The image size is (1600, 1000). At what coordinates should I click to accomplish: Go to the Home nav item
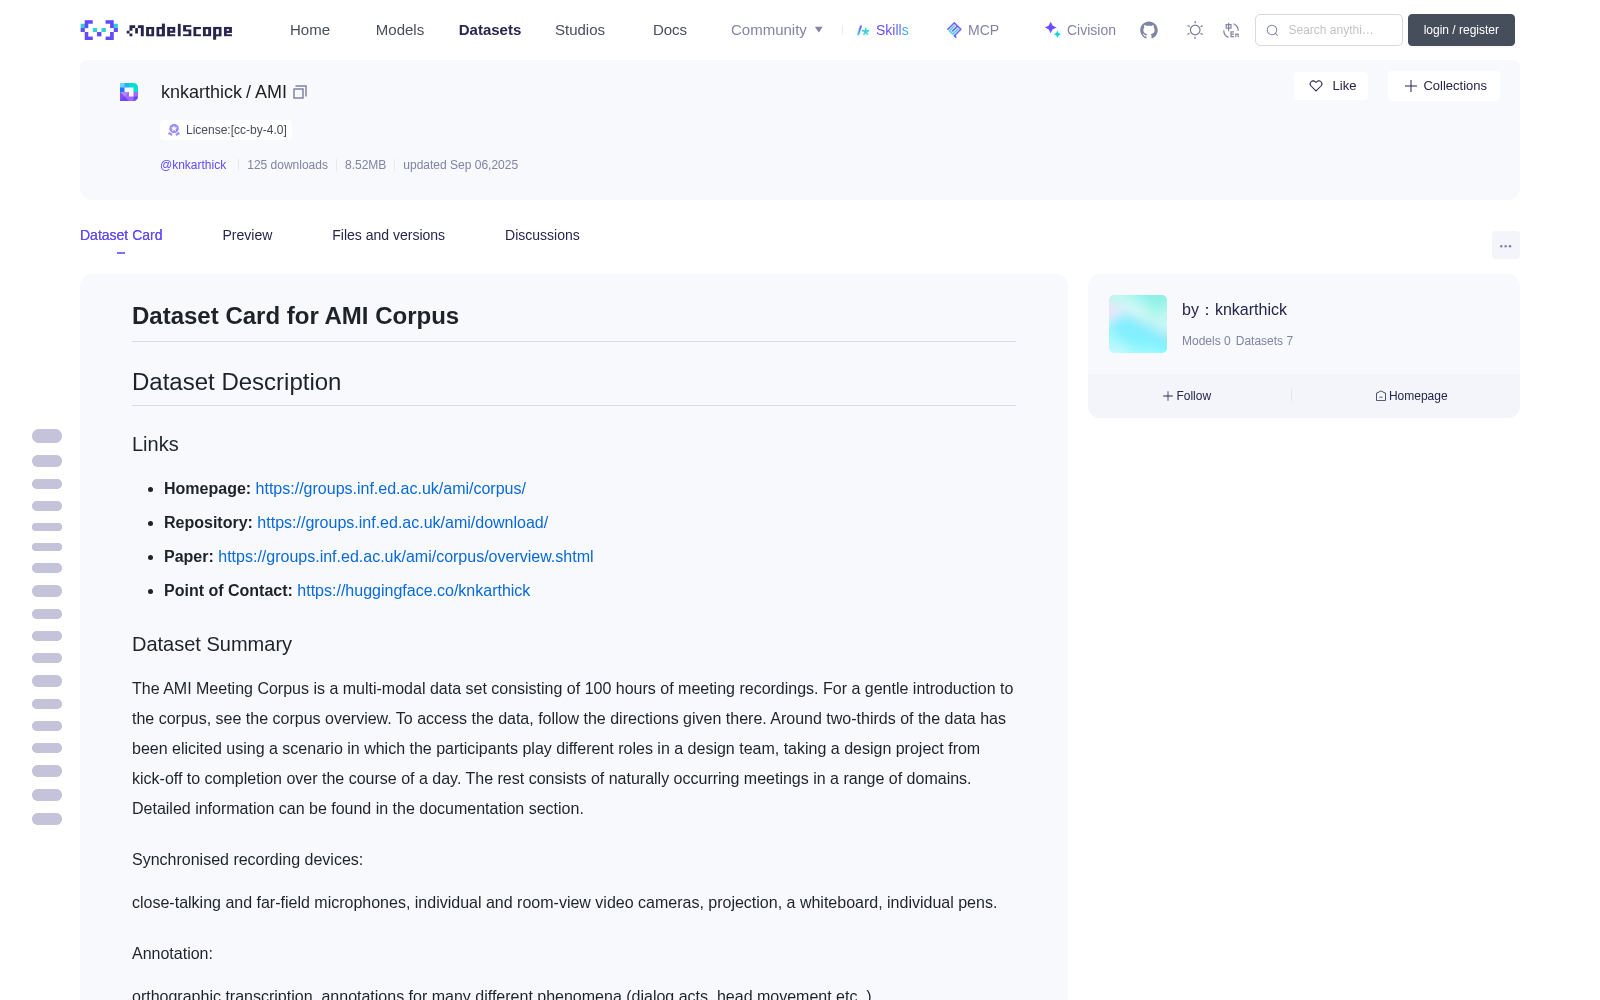pyautogui.click(x=310, y=30)
